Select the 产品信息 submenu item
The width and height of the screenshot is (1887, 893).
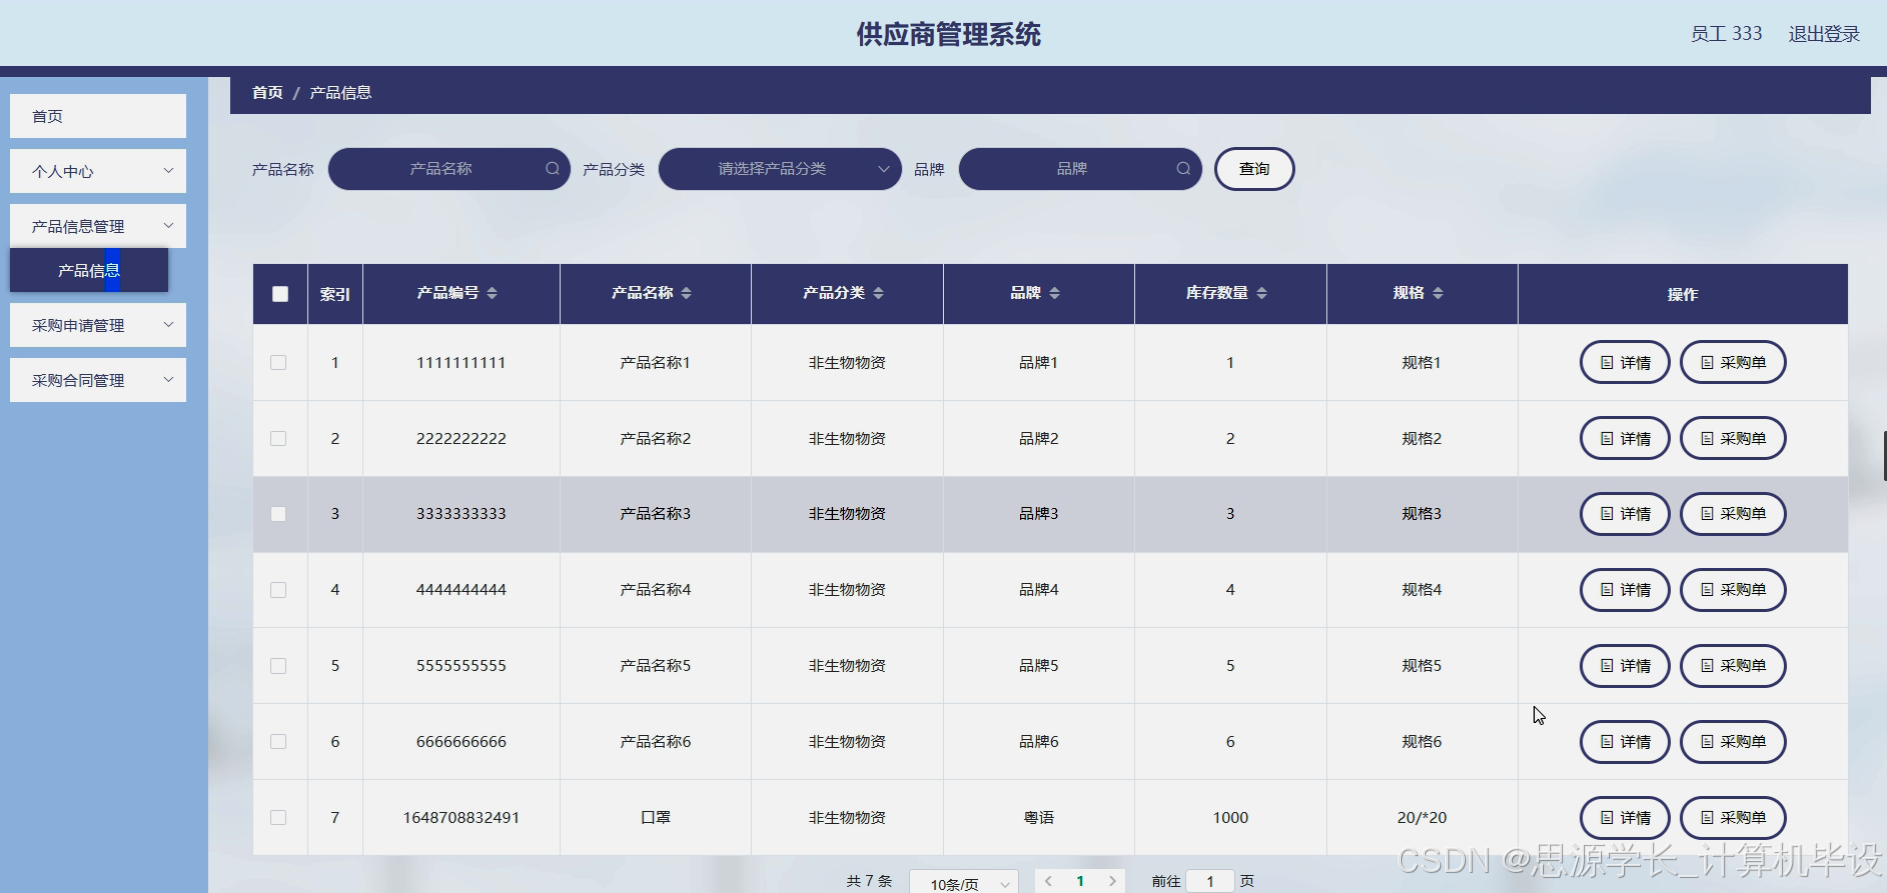(89, 270)
